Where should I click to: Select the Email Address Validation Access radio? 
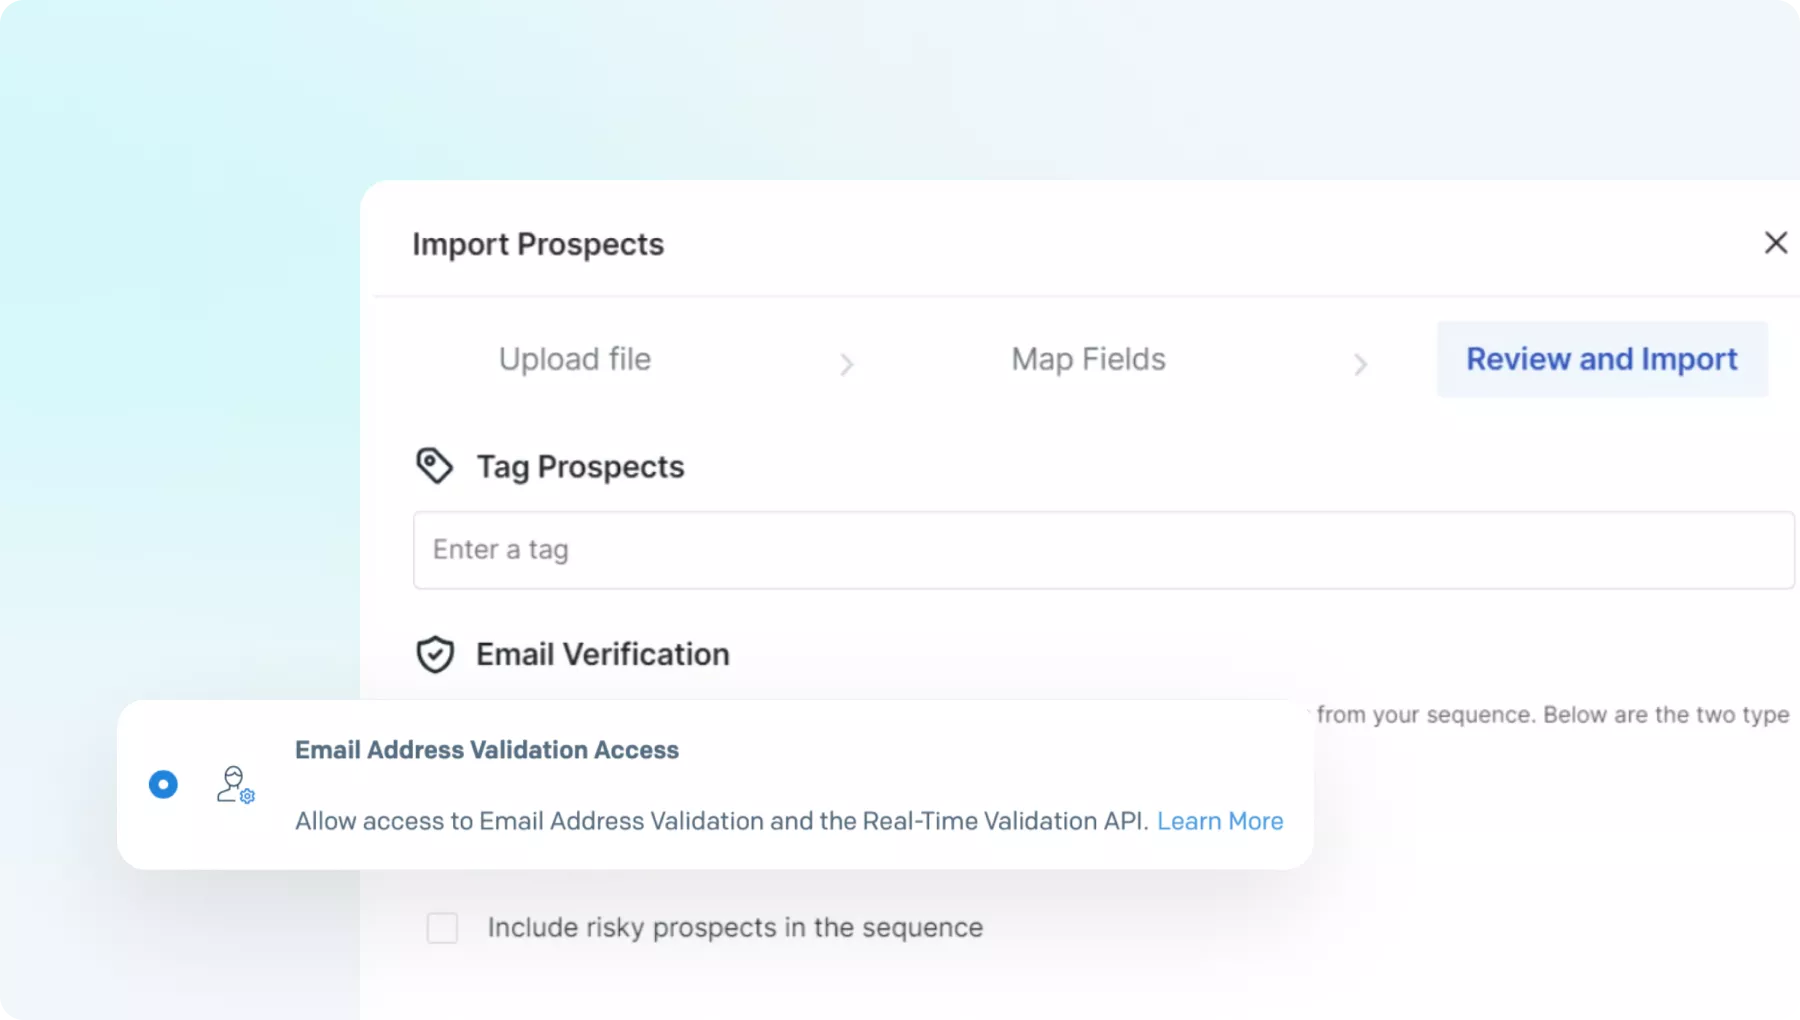point(163,785)
